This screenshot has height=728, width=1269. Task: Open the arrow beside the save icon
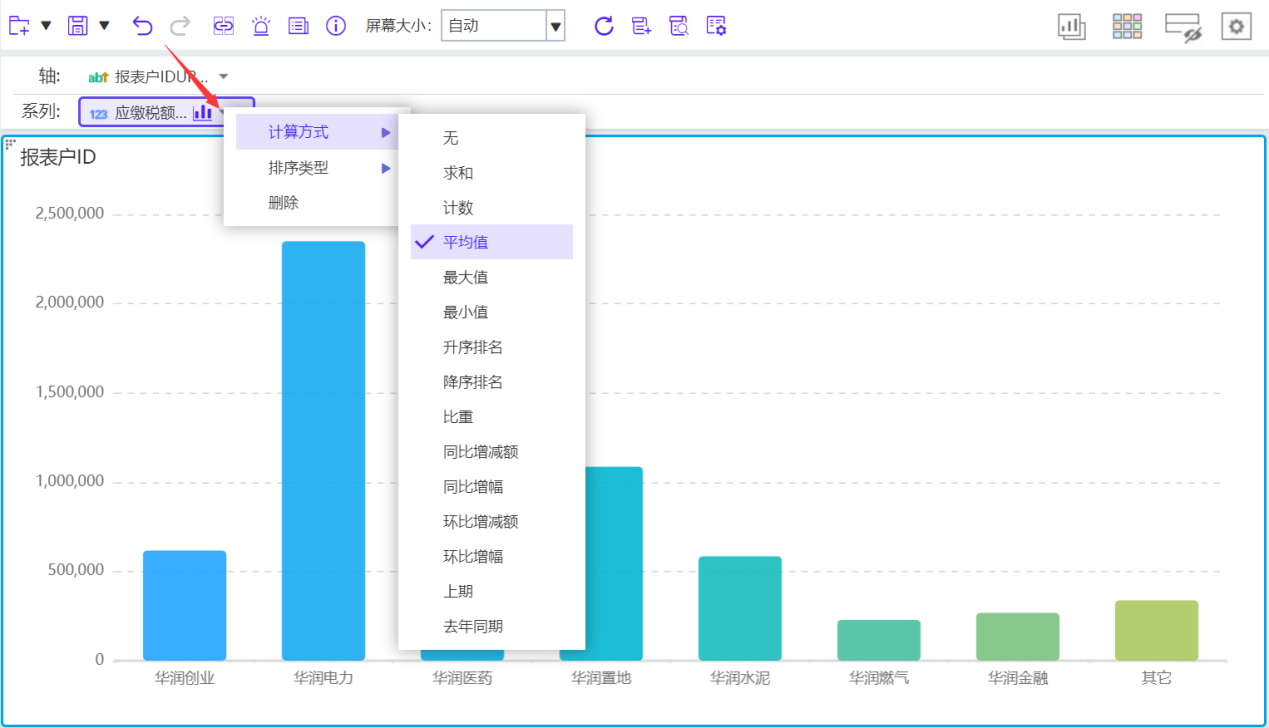(104, 26)
